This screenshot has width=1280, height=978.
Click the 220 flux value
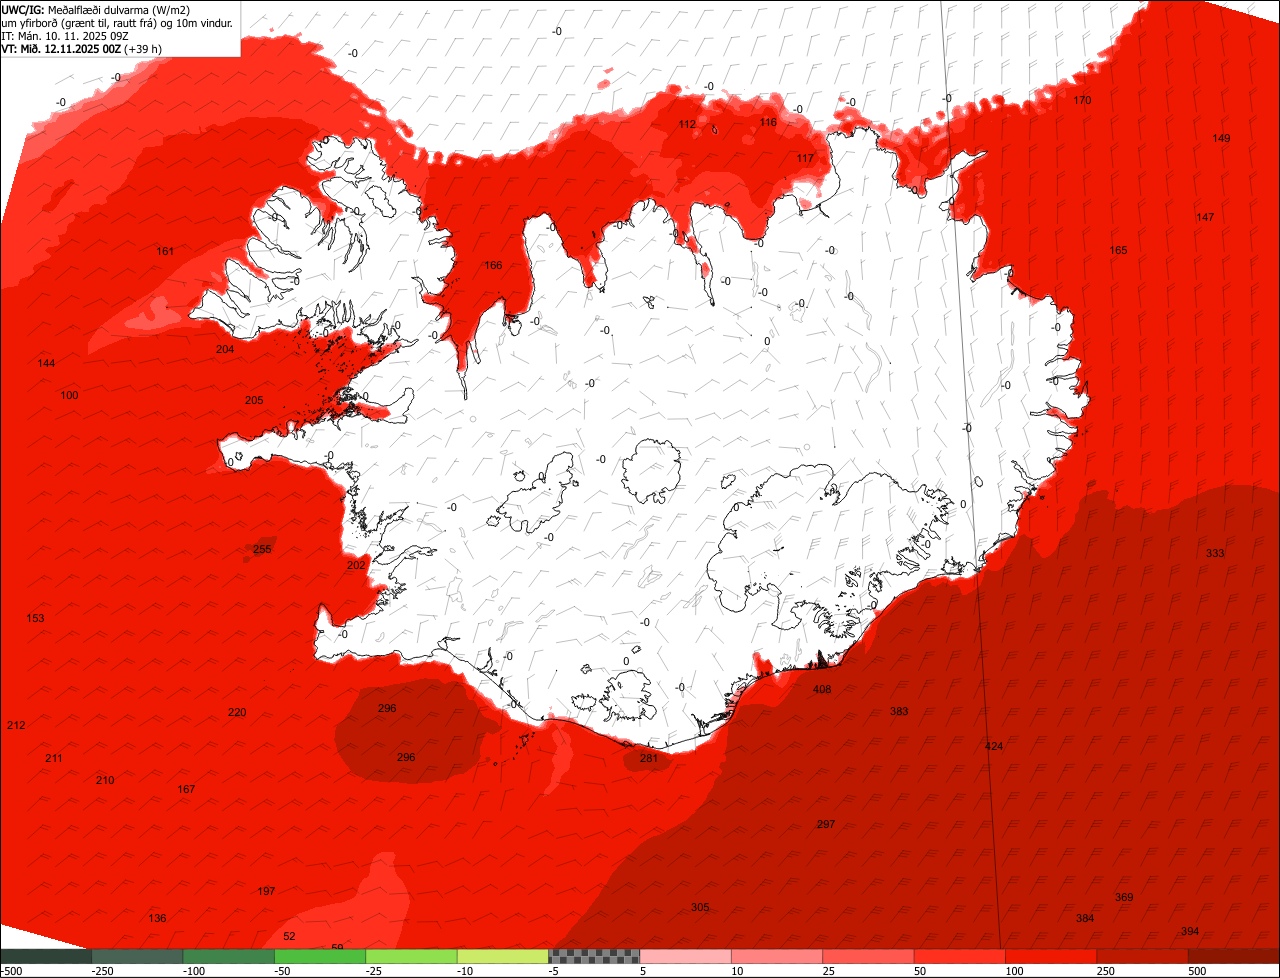click(236, 712)
